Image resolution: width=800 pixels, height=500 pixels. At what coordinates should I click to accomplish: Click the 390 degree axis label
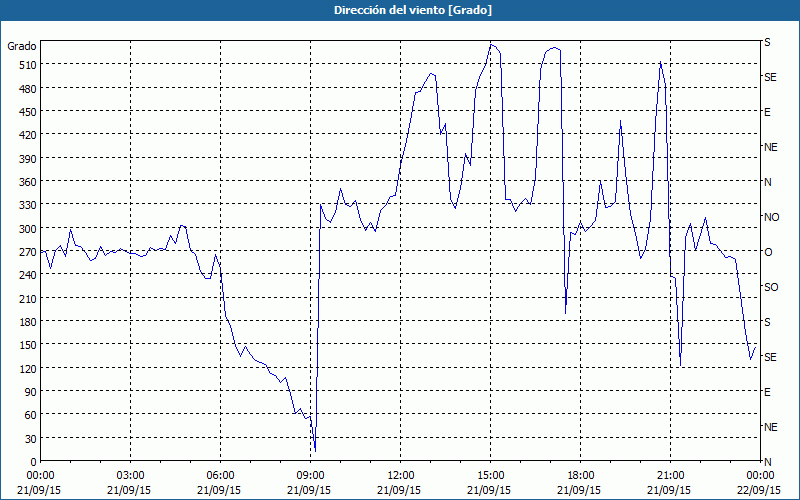coord(27,159)
